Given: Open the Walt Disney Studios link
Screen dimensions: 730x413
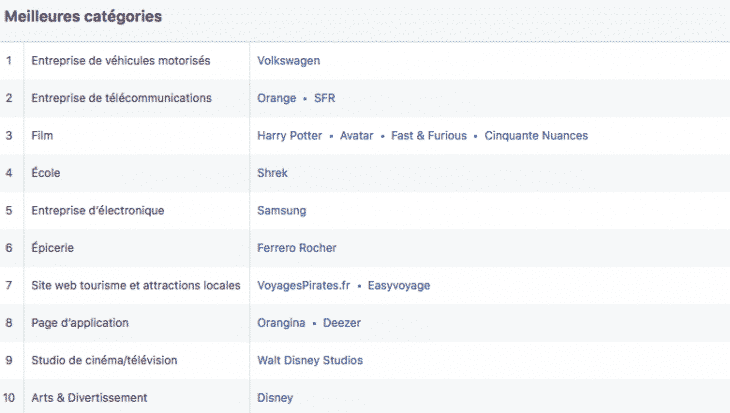Looking at the screenshot, I should coord(310,360).
